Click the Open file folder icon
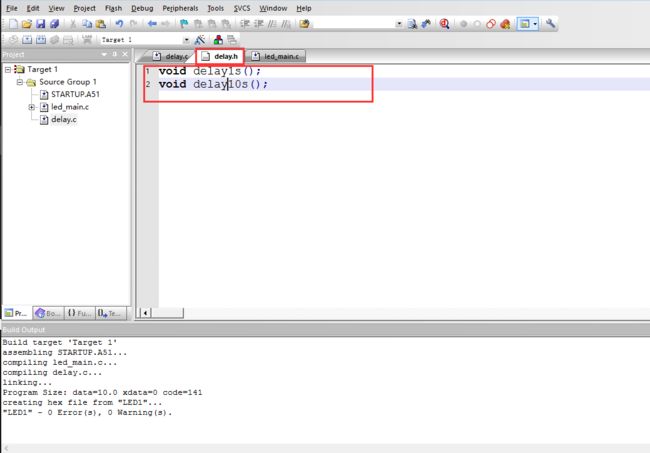 coord(27,24)
